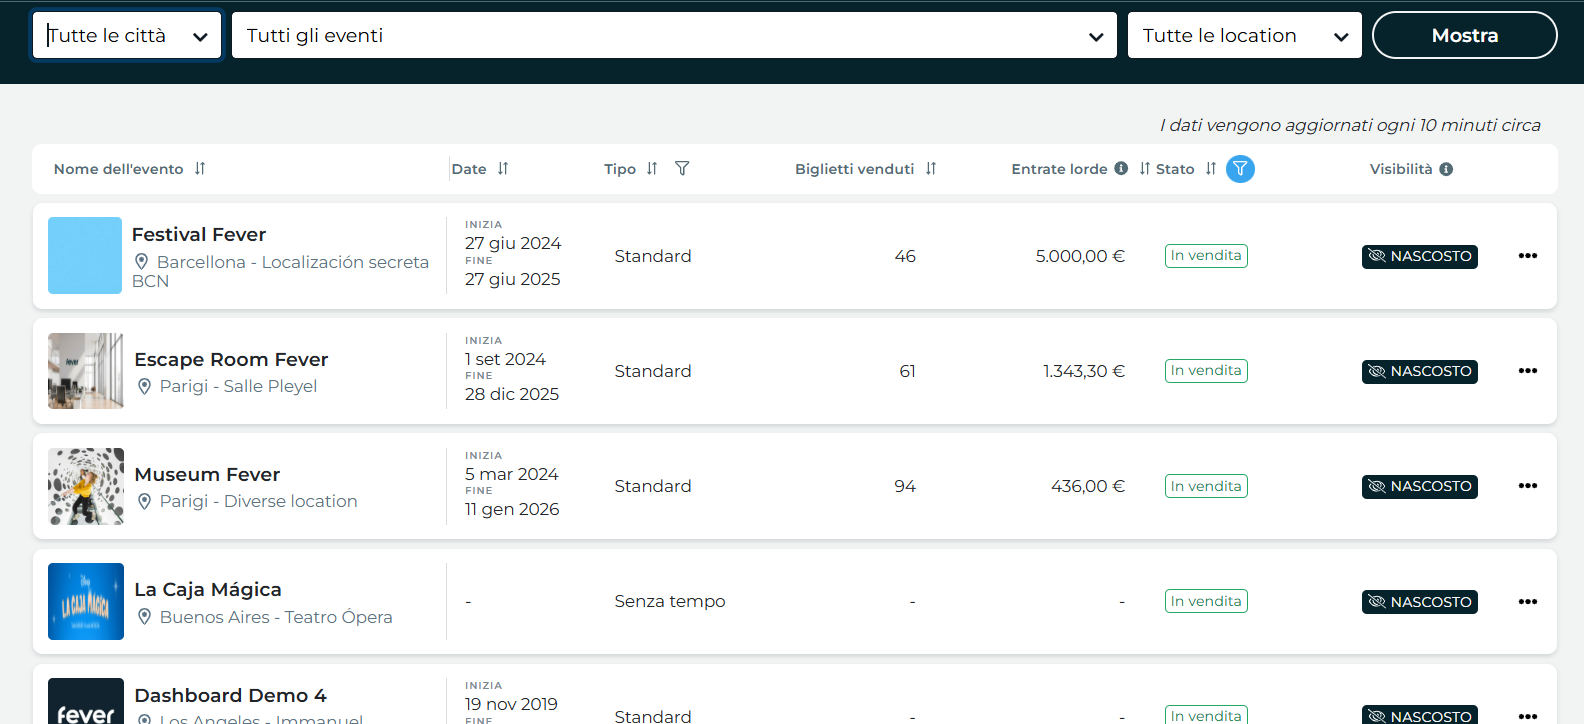
Task: Sort the Date column
Action: pos(503,169)
